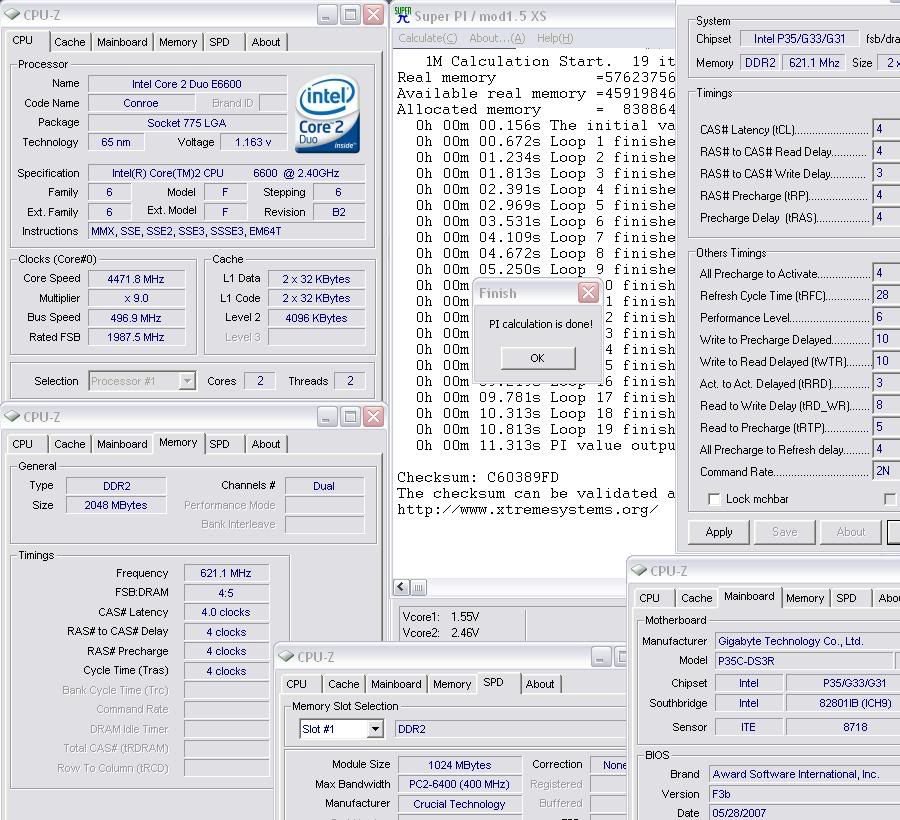Switch to Cache tab in CPU-Z processor window
Viewport: 900px width, 820px height.
coord(69,42)
